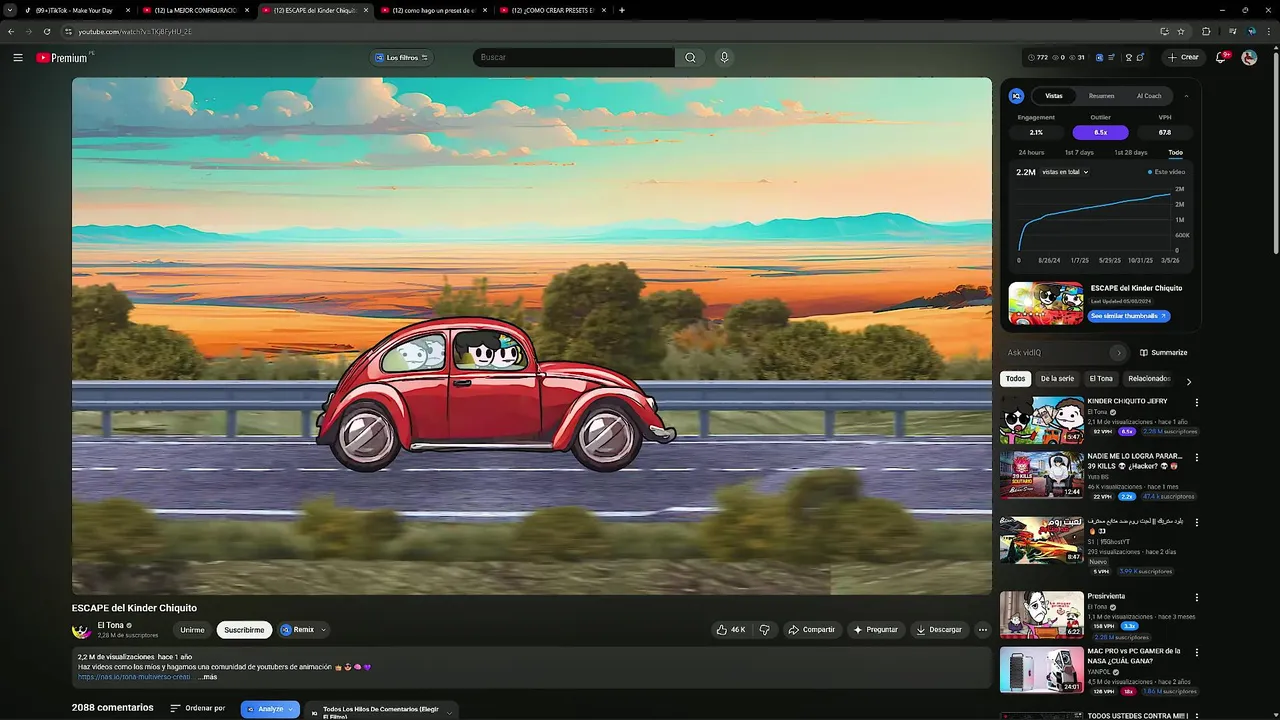Click vidIQ 772 clock stat in header
The height and width of the screenshot is (720, 1280).
tap(1038, 57)
